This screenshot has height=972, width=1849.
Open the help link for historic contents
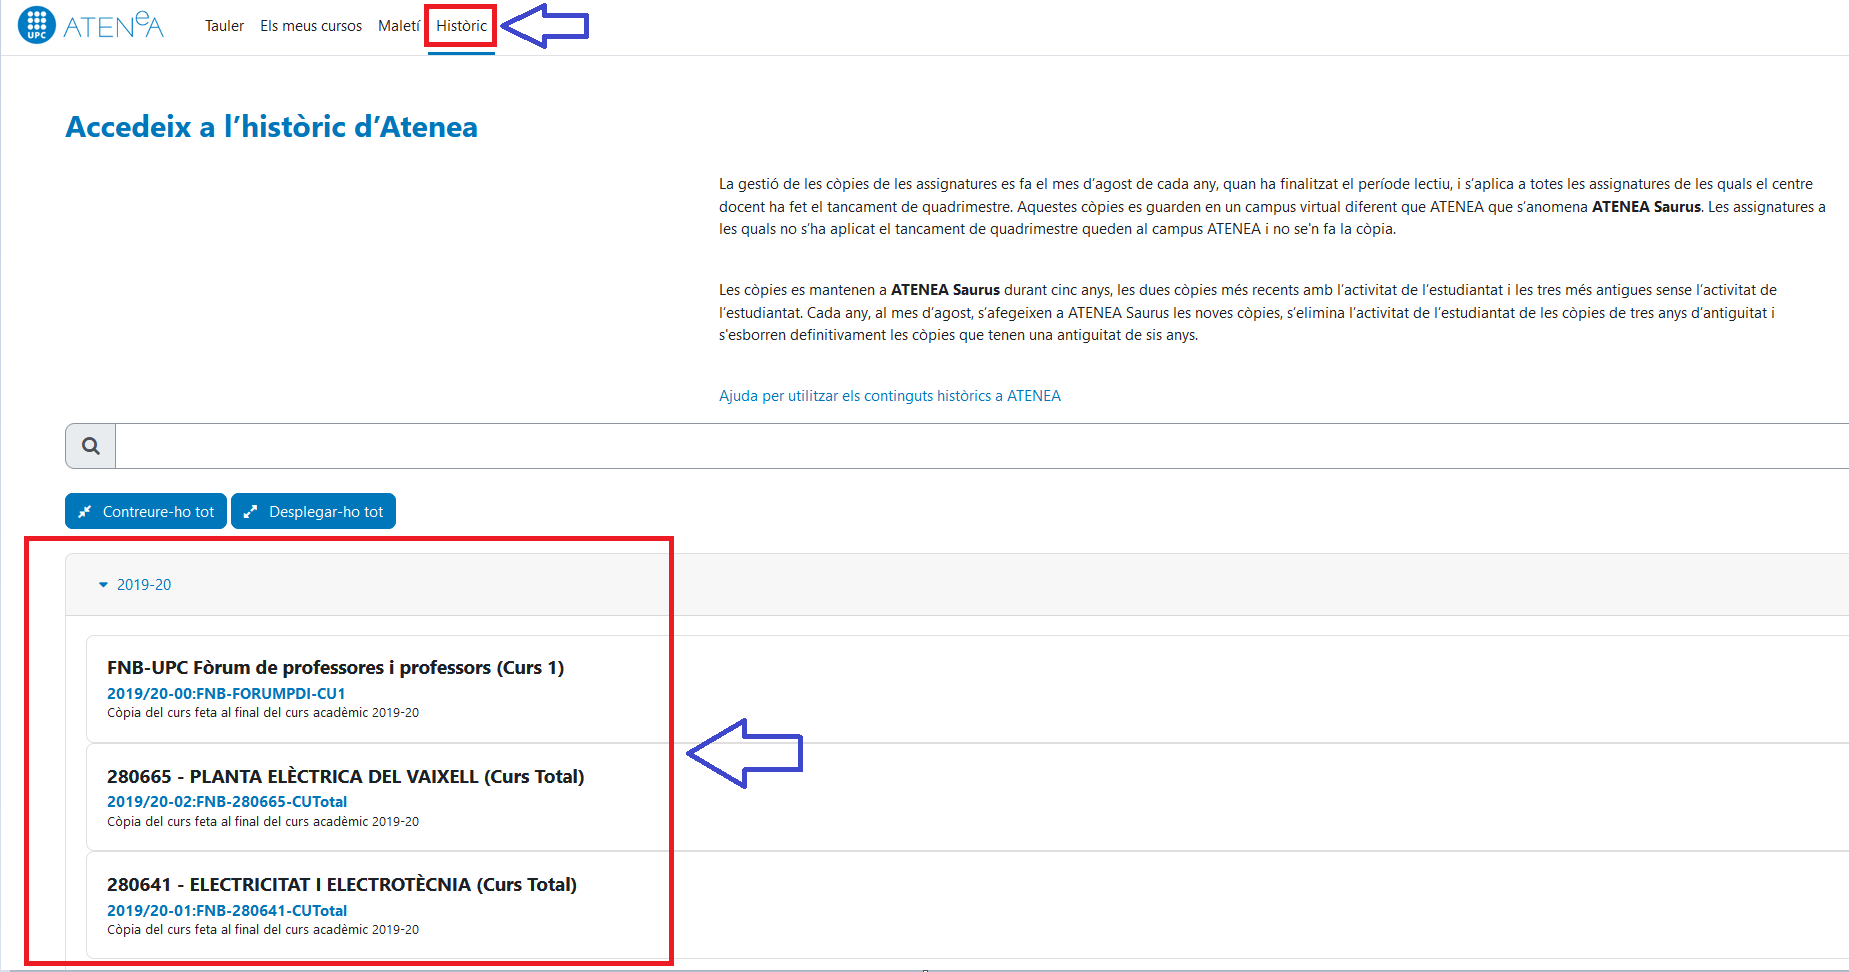click(x=890, y=396)
